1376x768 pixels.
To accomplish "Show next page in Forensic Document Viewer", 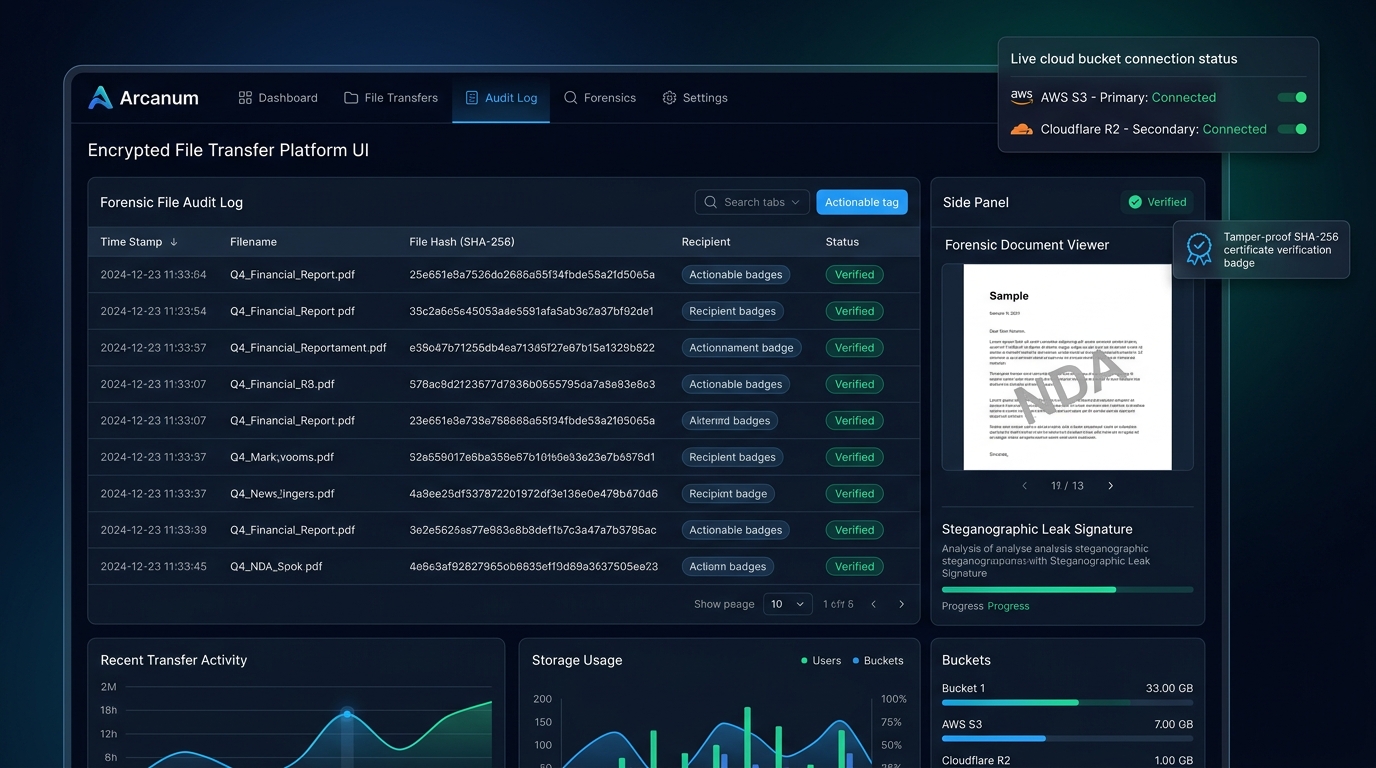I will pyautogui.click(x=1110, y=486).
